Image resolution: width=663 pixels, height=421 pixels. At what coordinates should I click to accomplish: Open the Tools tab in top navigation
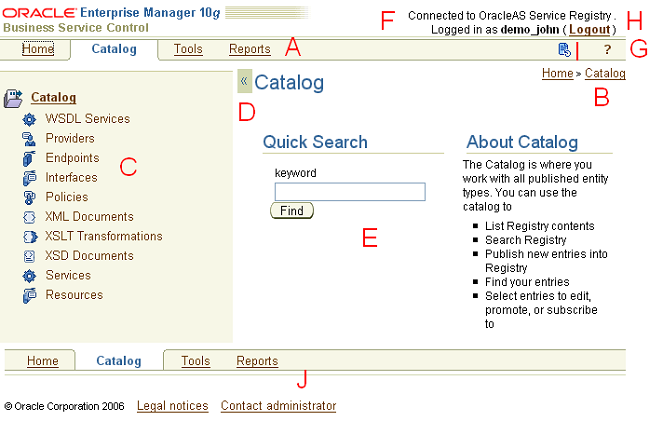188,49
